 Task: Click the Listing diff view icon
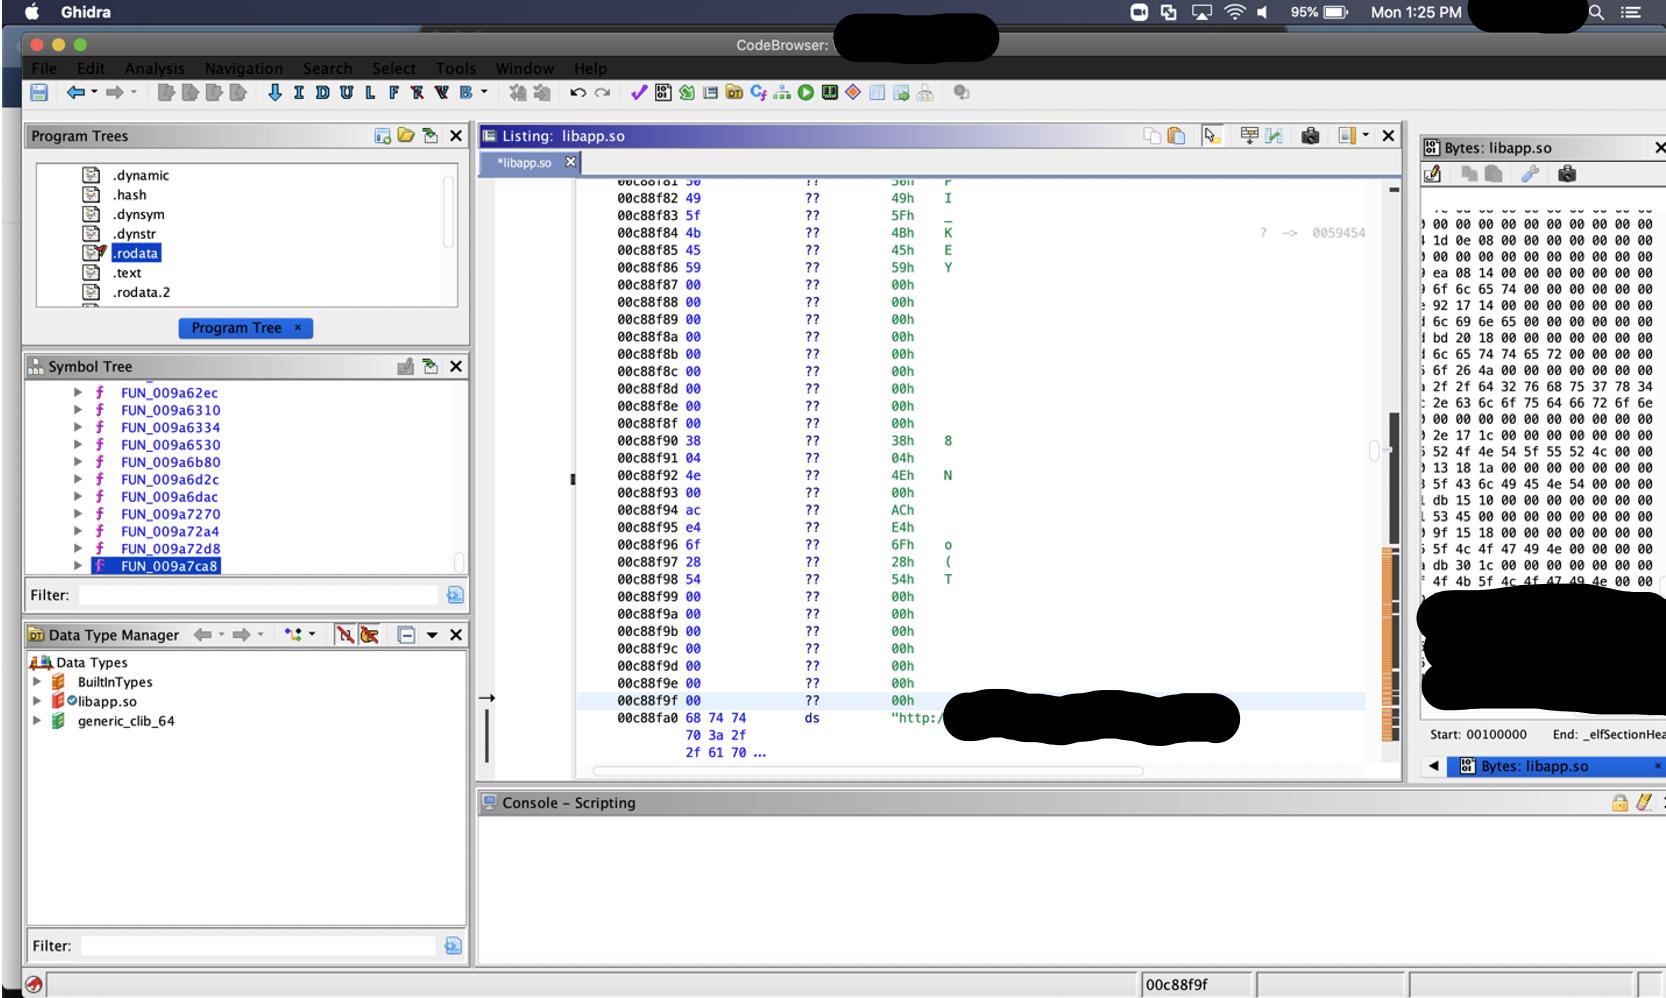pyautogui.click(x=1273, y=135)
